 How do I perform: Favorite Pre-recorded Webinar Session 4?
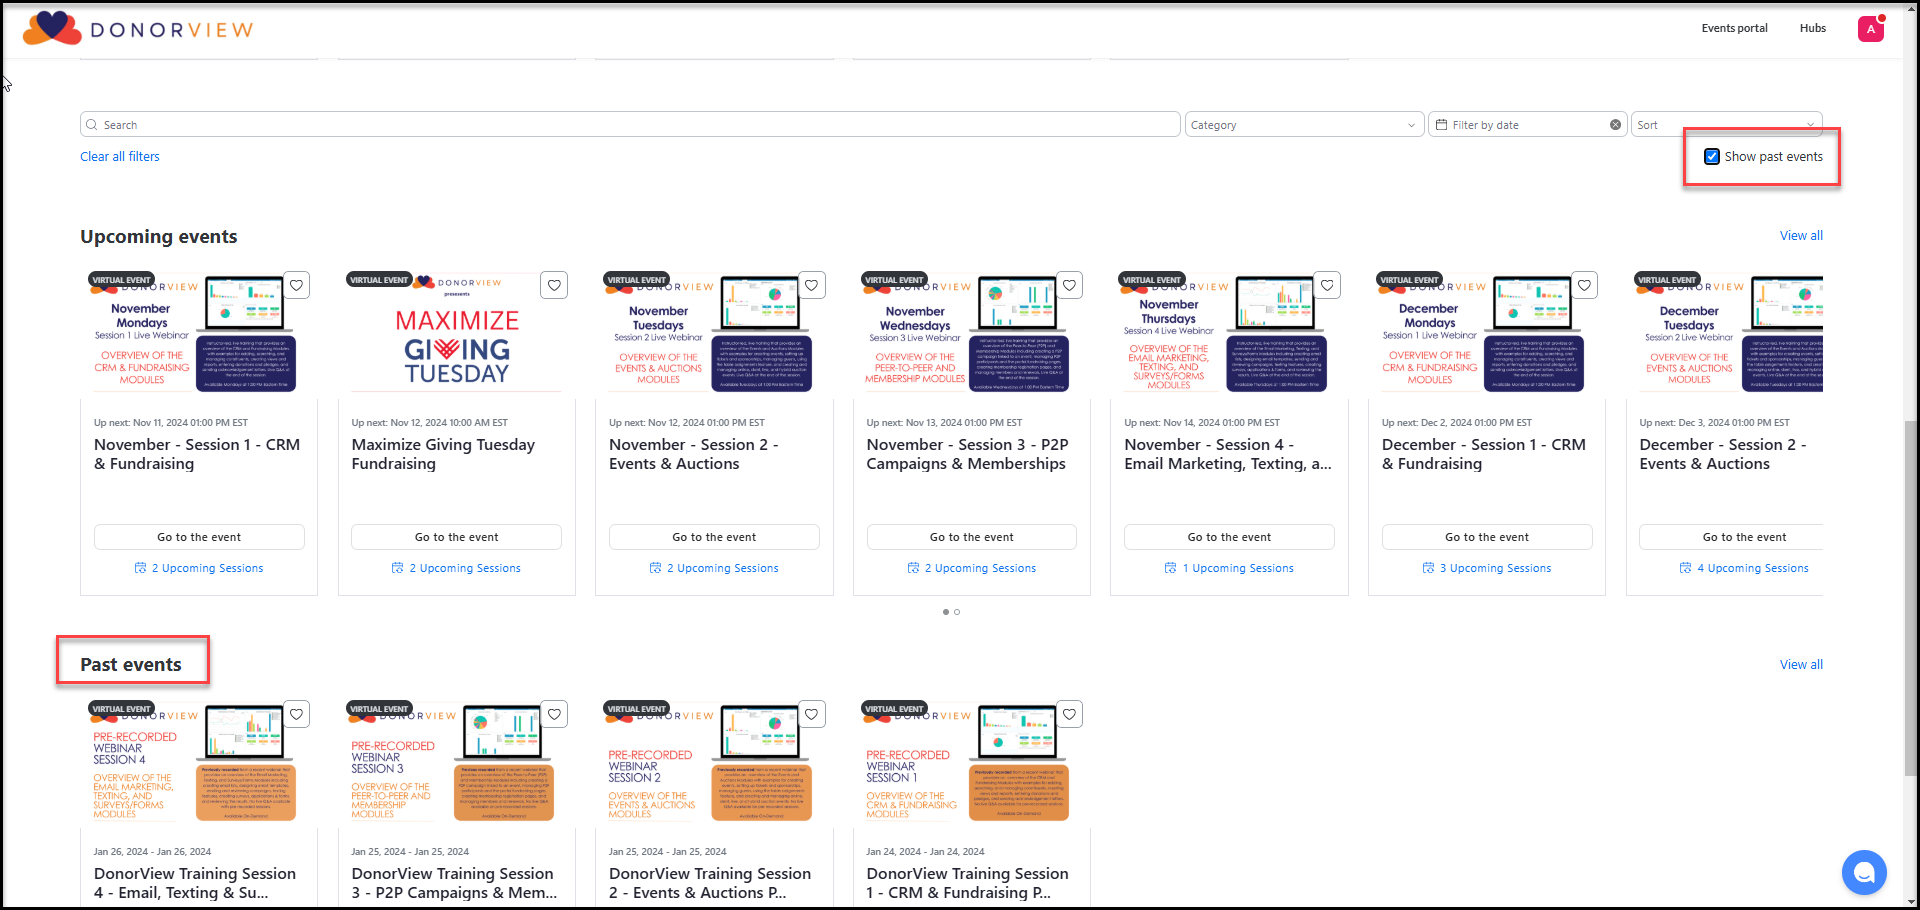pos(297,715)
